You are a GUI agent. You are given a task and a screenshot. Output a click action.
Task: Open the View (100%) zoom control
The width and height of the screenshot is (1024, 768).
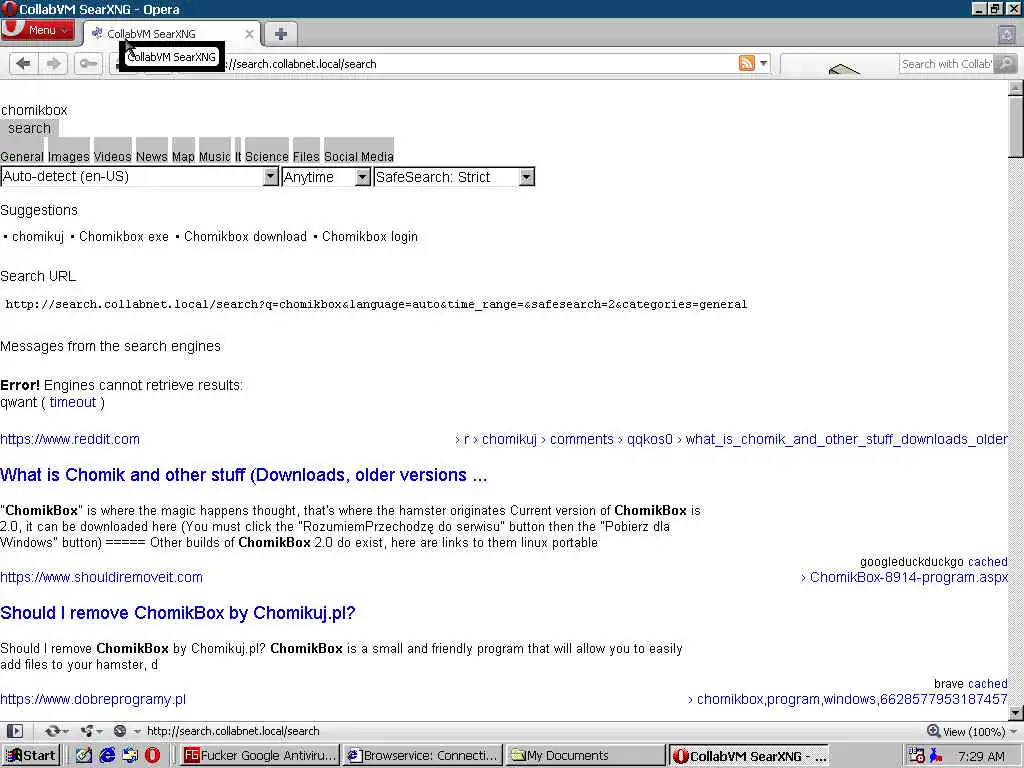point(973,731)
